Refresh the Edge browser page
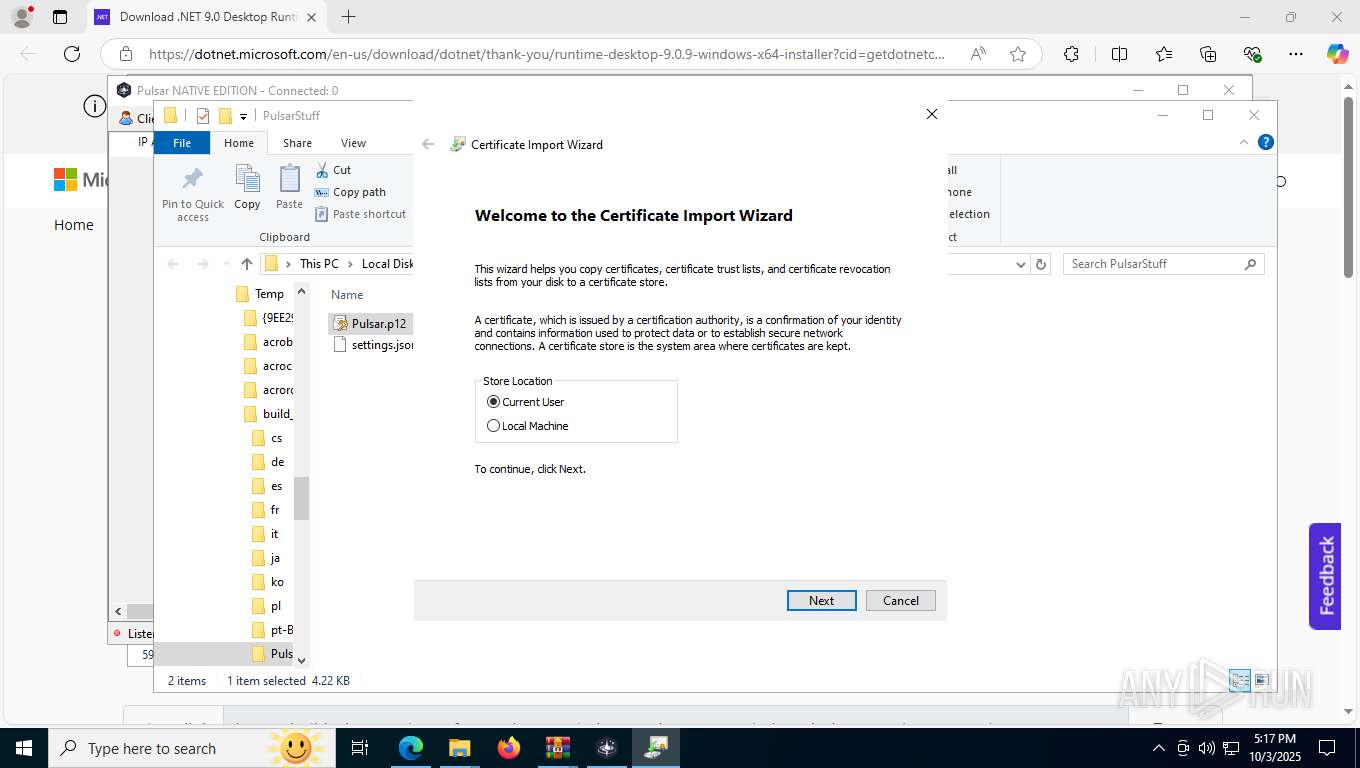 [x=71, y=54]
